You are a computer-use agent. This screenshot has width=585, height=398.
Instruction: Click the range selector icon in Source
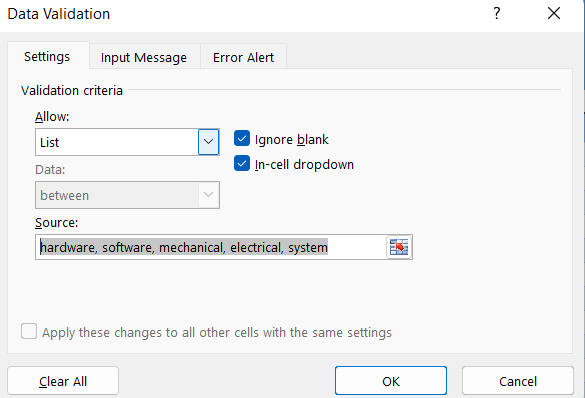(x=399, y=247)
